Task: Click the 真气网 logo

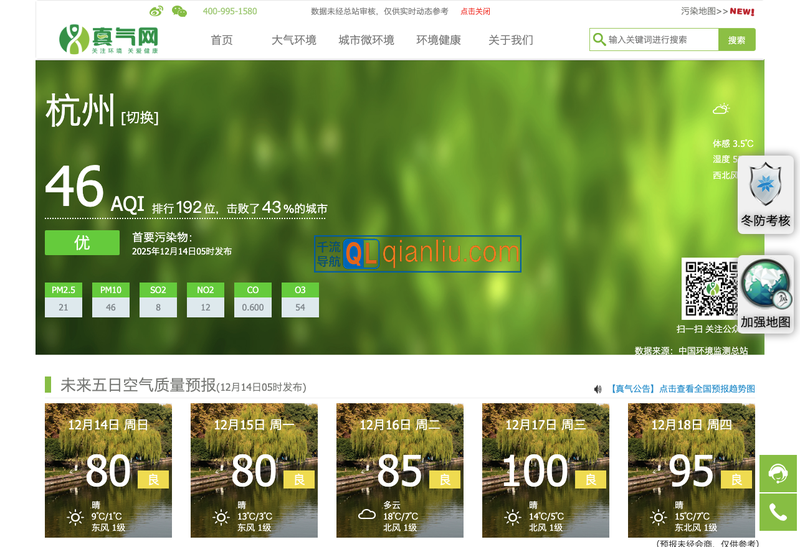Action: [110, 40]
